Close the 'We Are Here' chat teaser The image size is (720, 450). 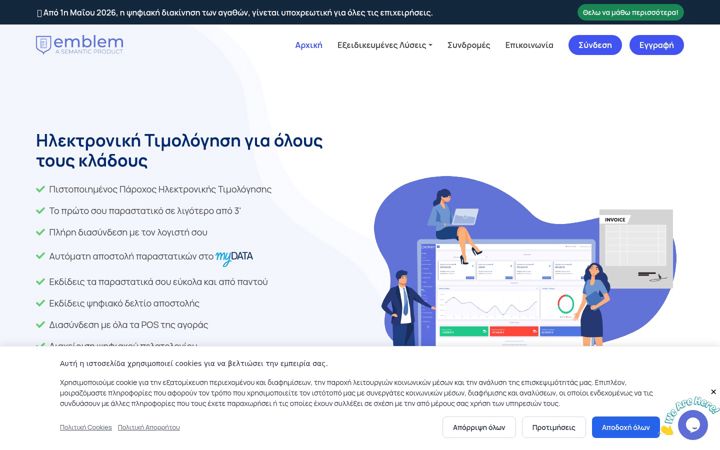coord(713,392)
